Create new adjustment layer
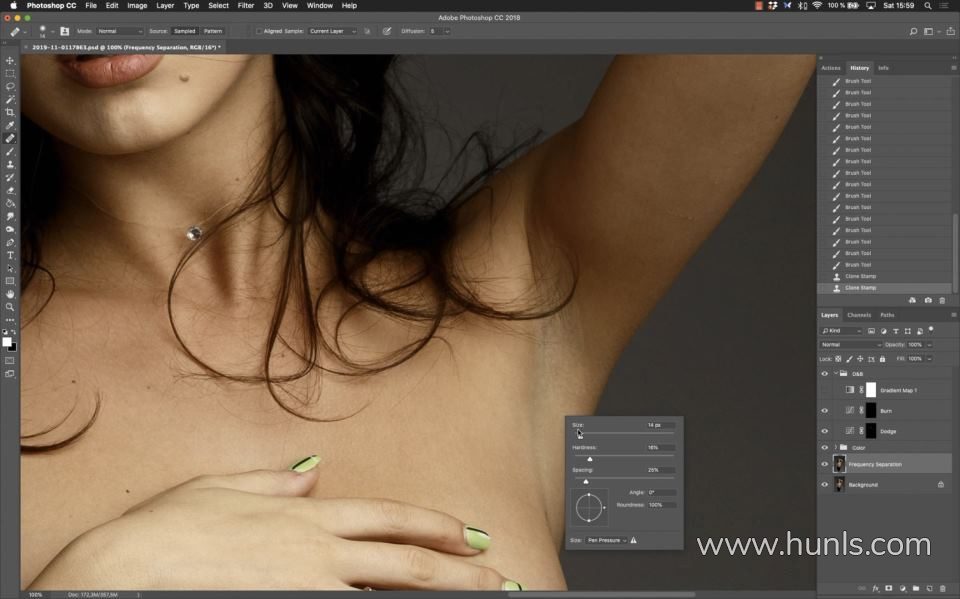 click(x=902, y=589)
